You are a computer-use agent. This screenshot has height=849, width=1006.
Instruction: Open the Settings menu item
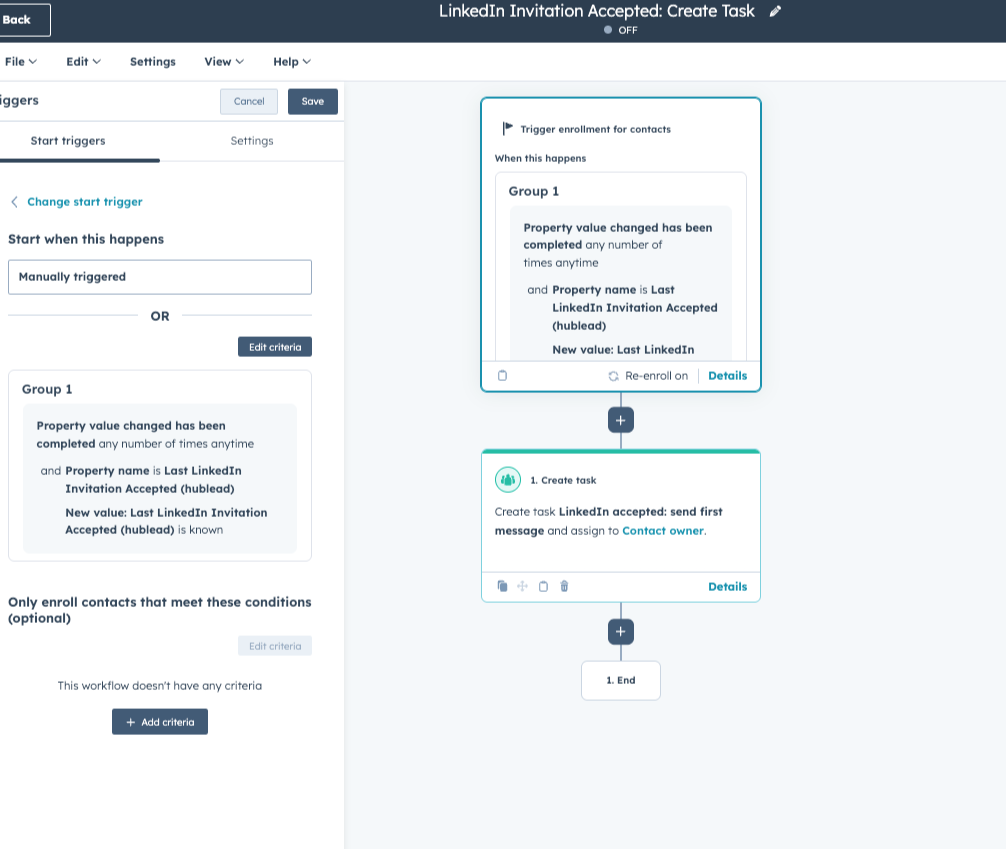coord(153,62)
